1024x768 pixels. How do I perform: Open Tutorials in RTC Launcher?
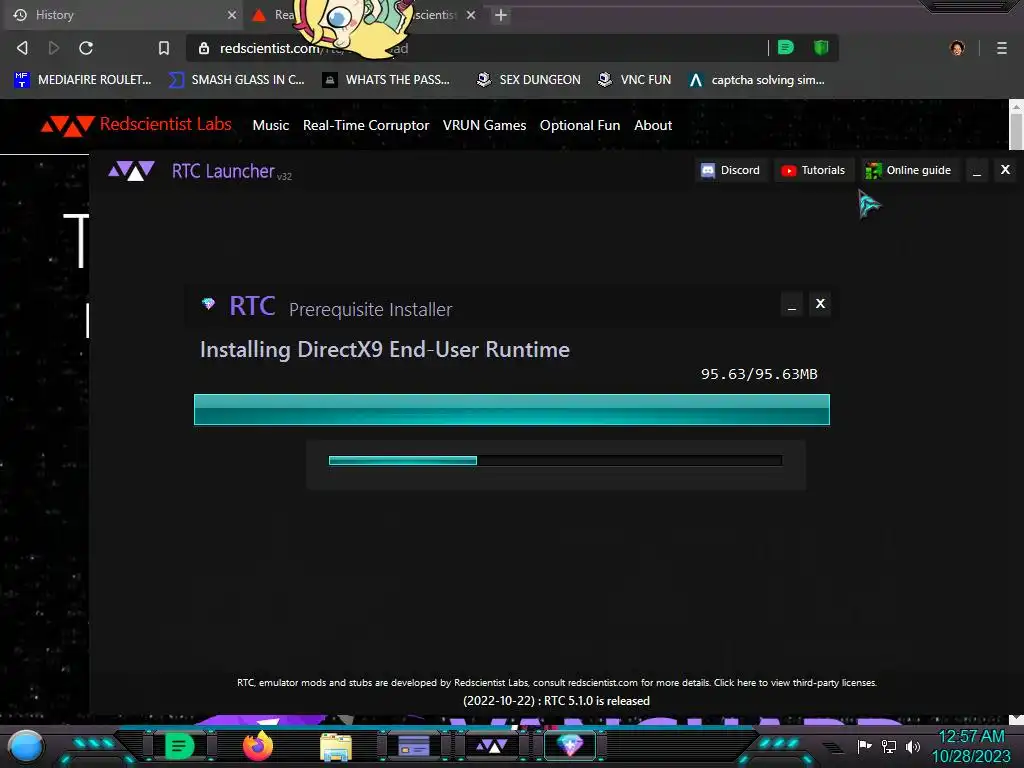(814, 170)
